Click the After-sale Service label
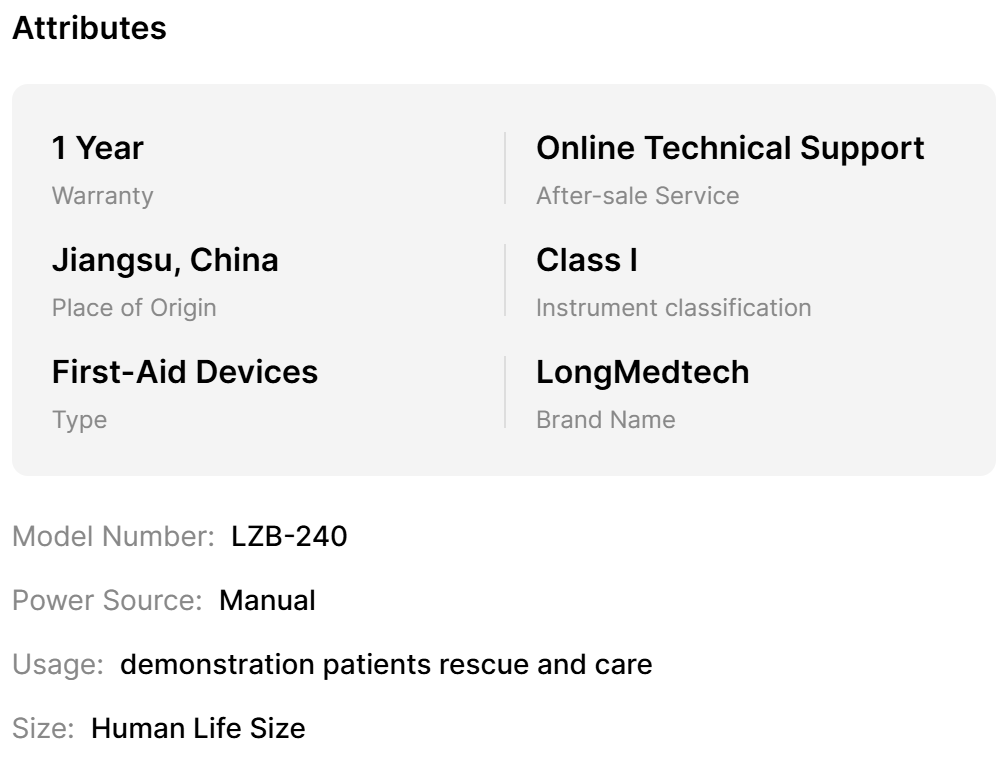Viewport: 1006px width, 762px height. (x=637, y=195)
